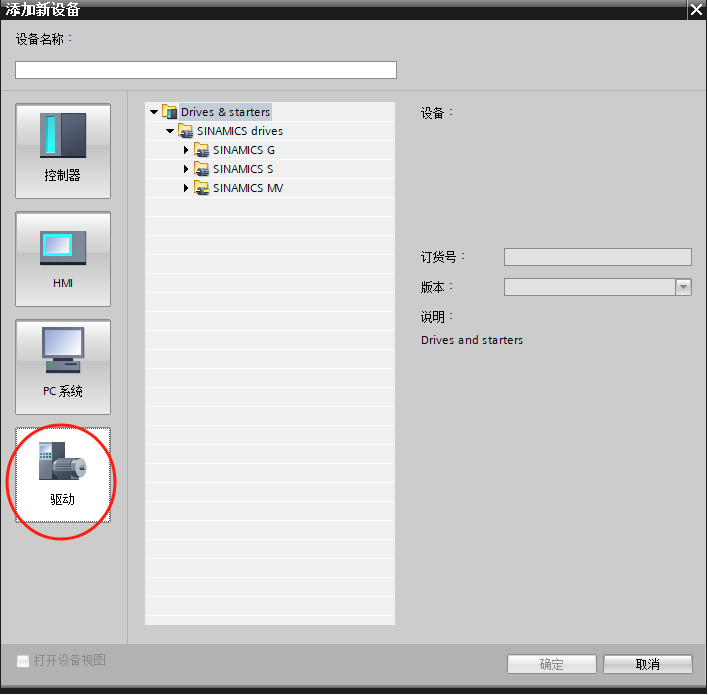Focus the 设备名称 device name field

click(x=206, y=70)
